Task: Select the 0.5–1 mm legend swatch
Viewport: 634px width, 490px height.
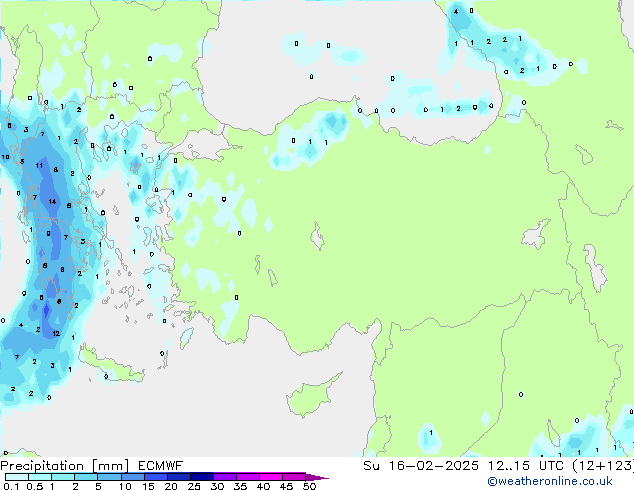Action: click(x=40, y=477)
